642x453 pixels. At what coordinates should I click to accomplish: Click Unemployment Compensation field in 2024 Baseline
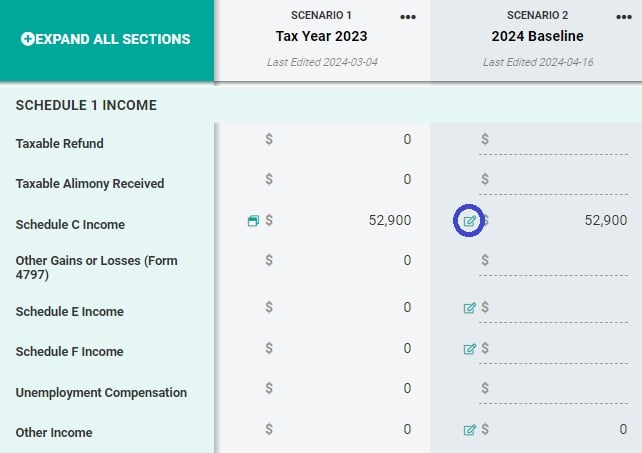[x=558, y=389]
